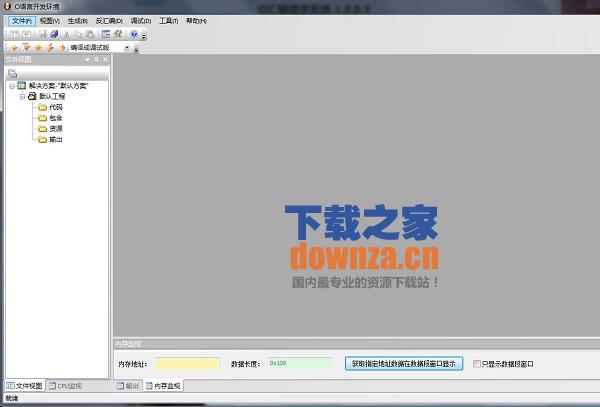600x407 pixels.
Task: Click the folder icon next to 包含
Action: point(42,118)
